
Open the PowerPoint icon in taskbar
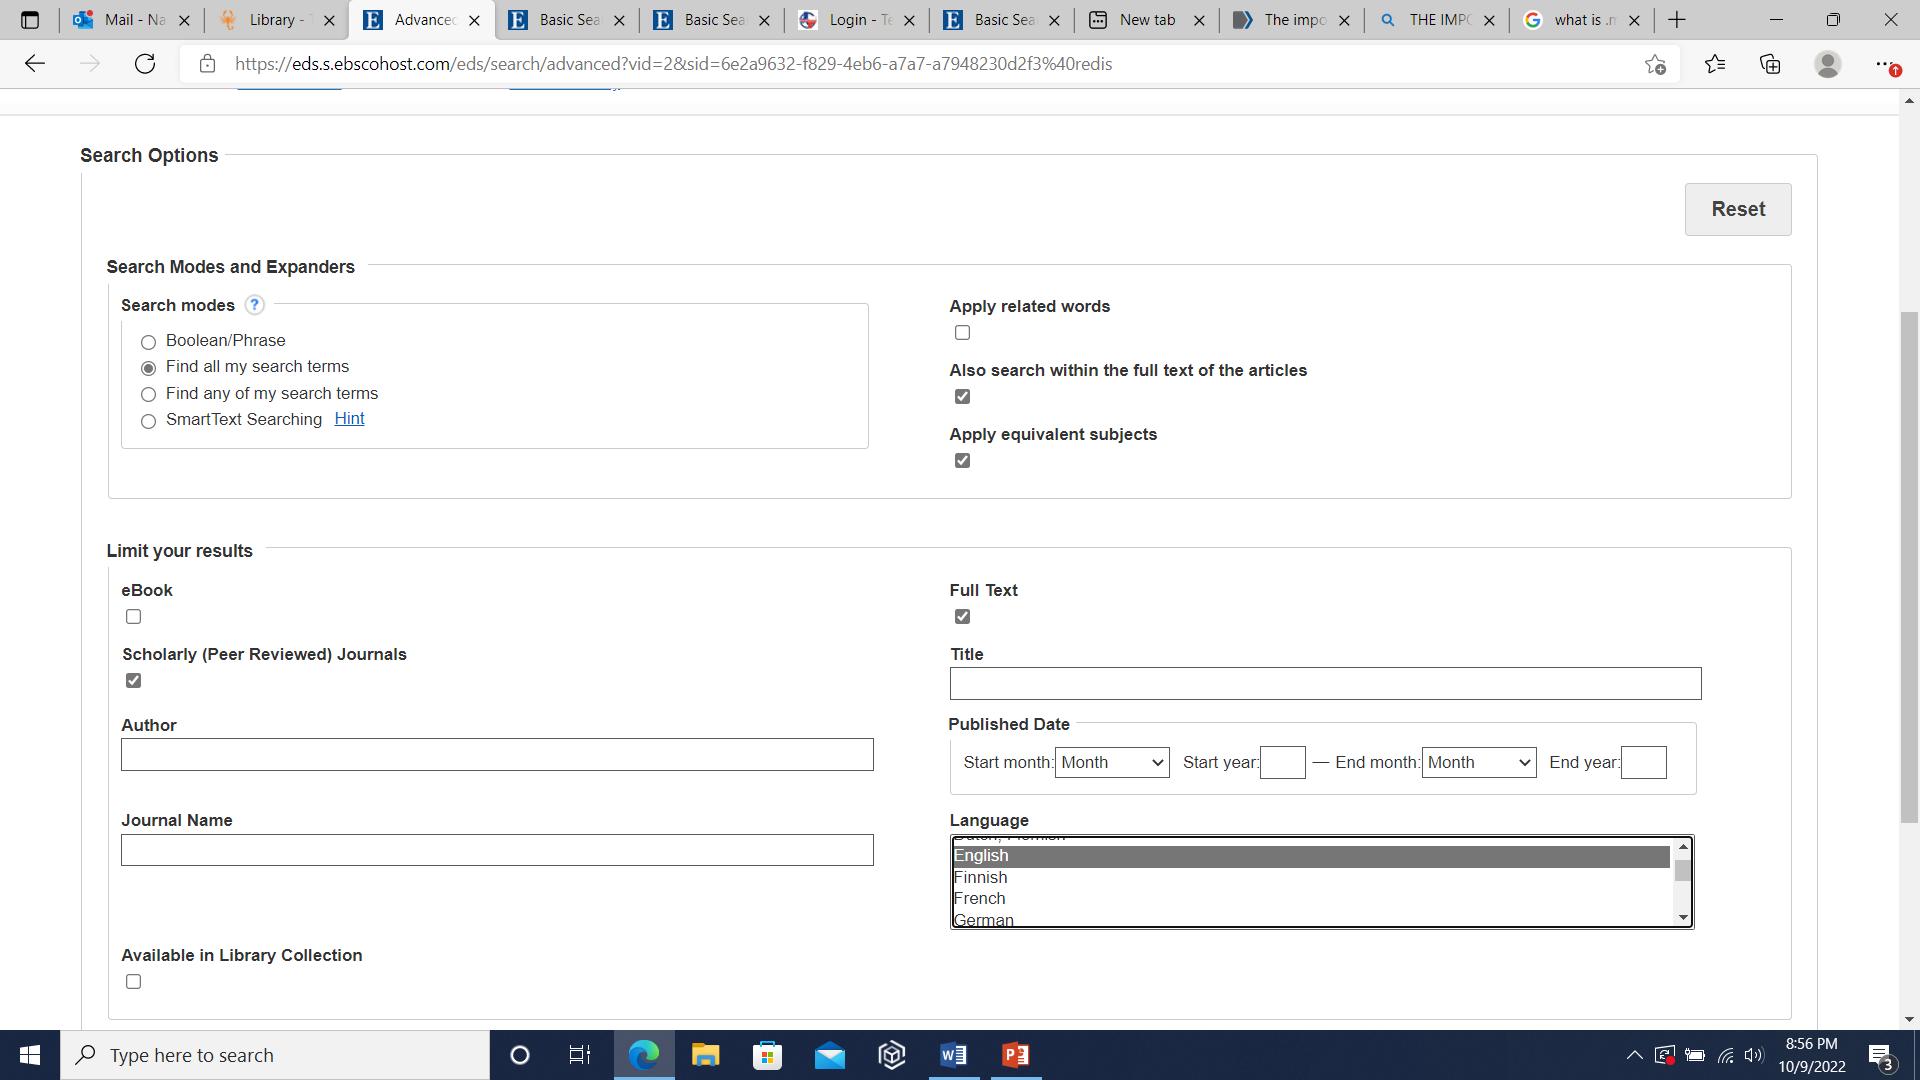(x=1015, y=1055)
